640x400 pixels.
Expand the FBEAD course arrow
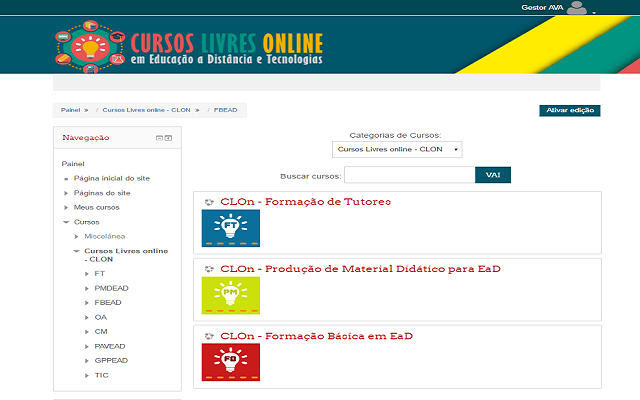click(87, 303)
